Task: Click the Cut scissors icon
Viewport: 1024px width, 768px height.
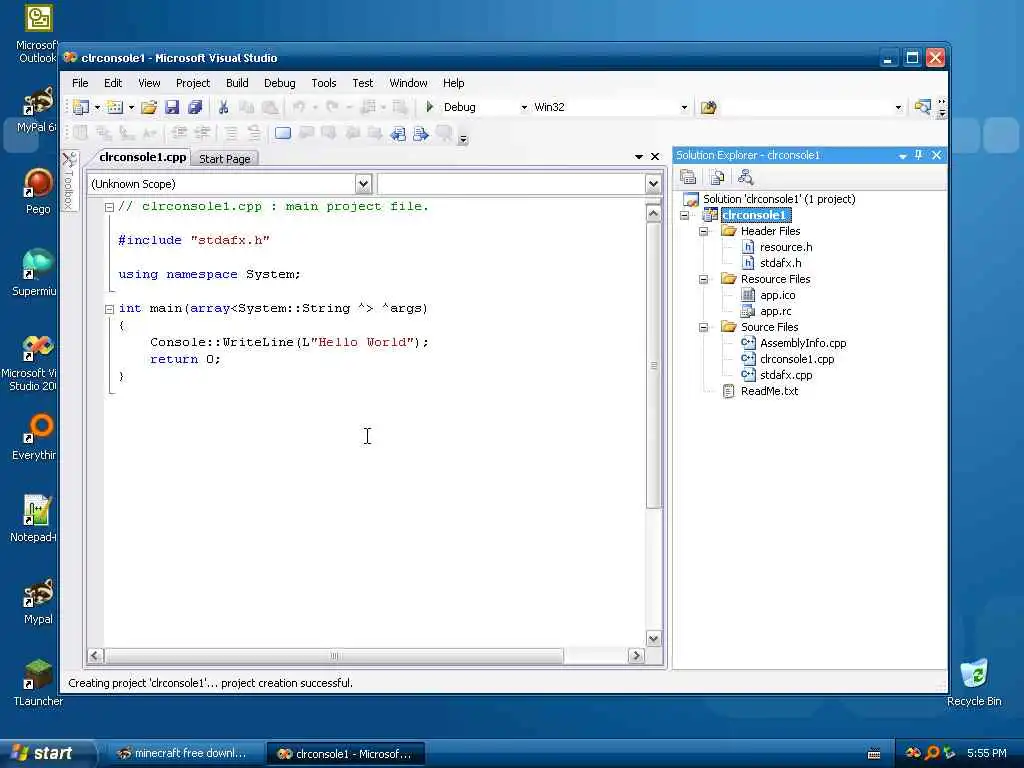Action: tap(223, 107)
